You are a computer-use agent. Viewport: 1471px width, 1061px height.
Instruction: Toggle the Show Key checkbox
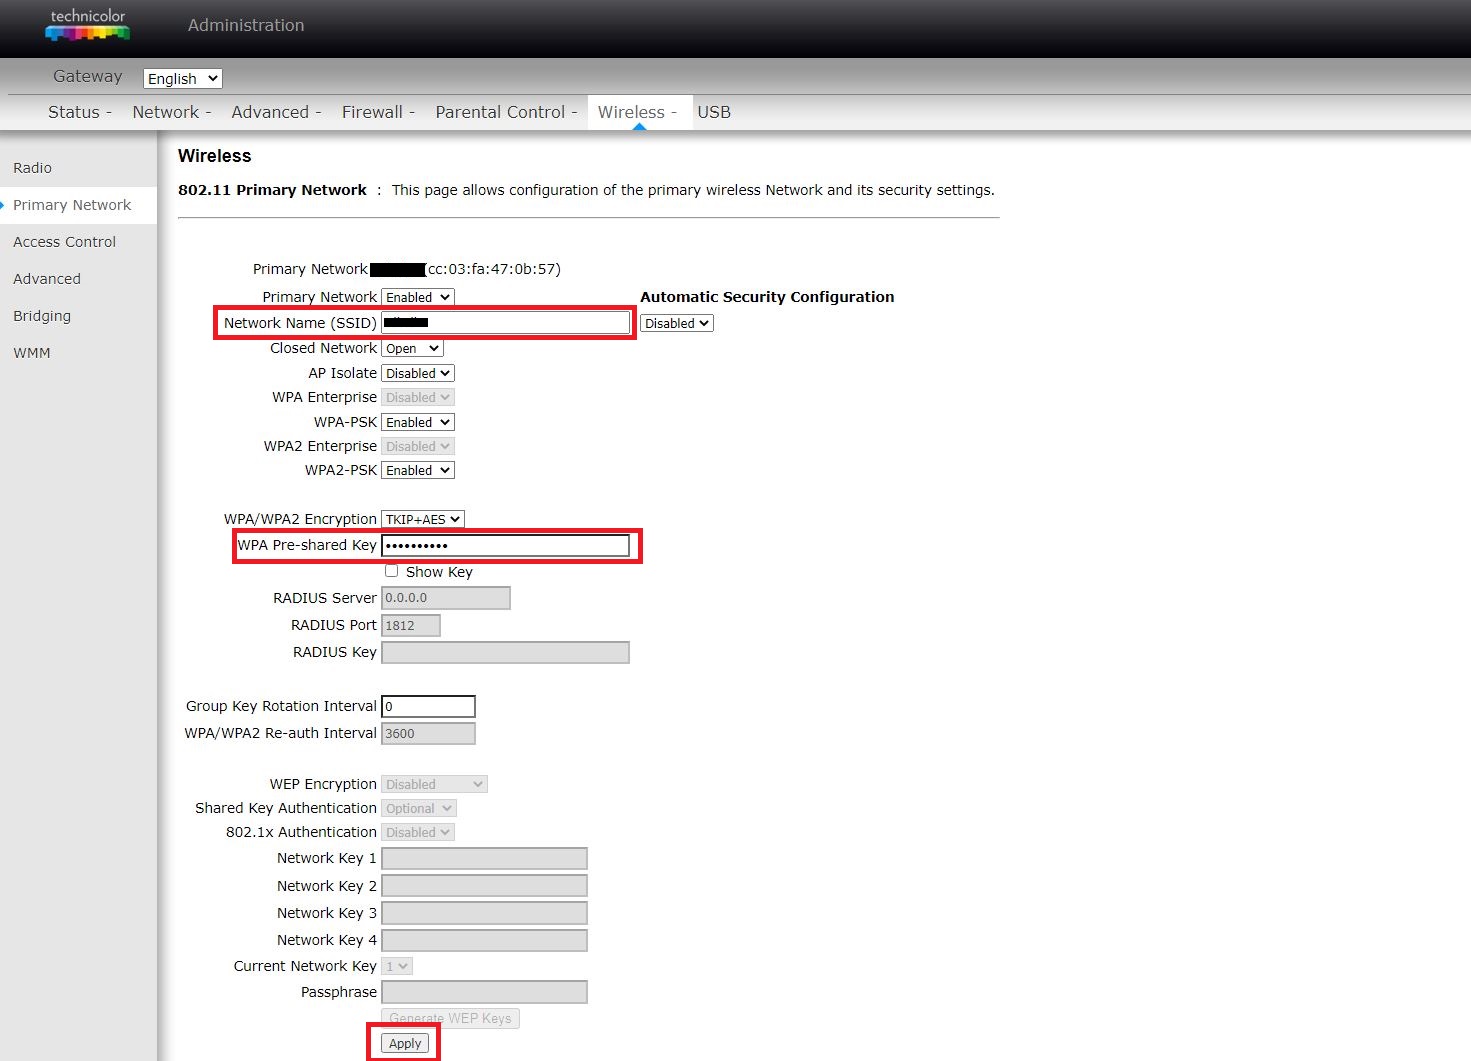pos(392,570)
